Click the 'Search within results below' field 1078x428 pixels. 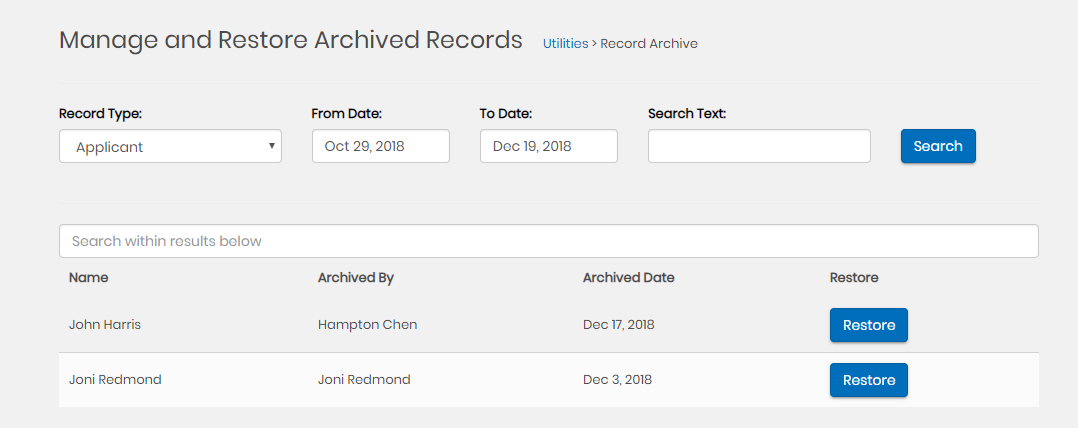click(548, 241)
